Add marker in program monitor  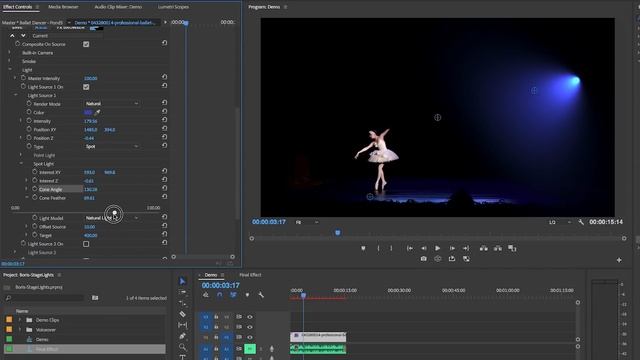coord(363,248)
